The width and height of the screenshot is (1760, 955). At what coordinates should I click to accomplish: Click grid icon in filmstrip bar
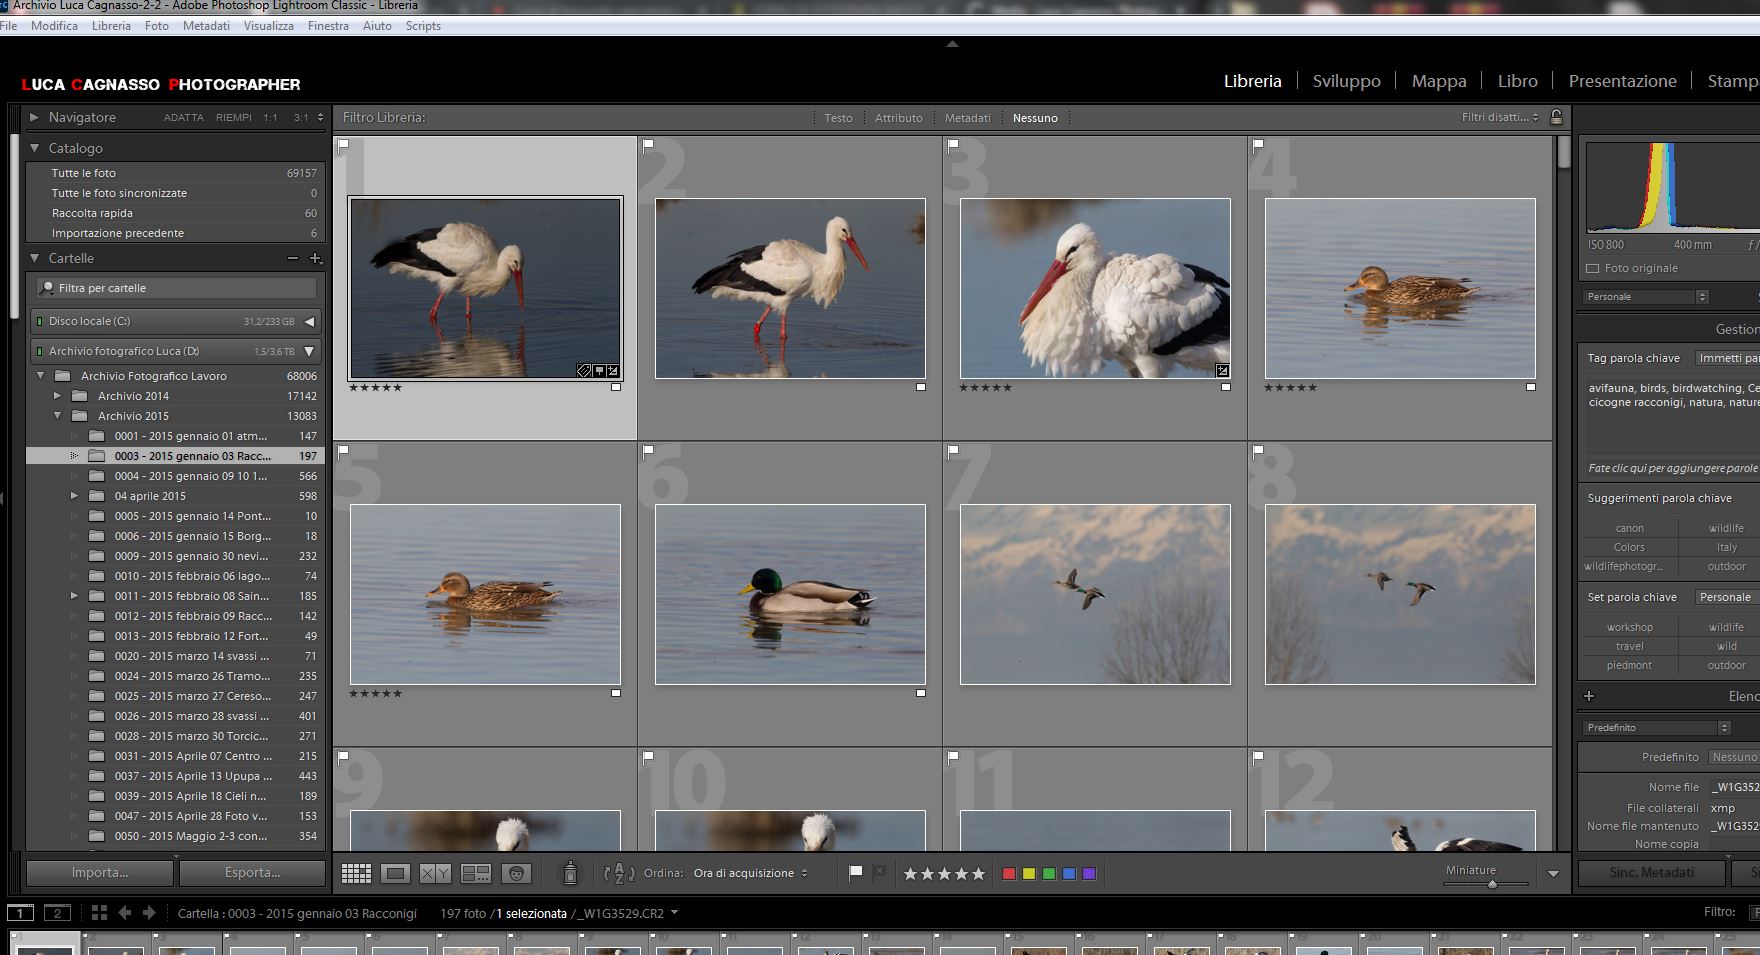[x=99, y=912]
